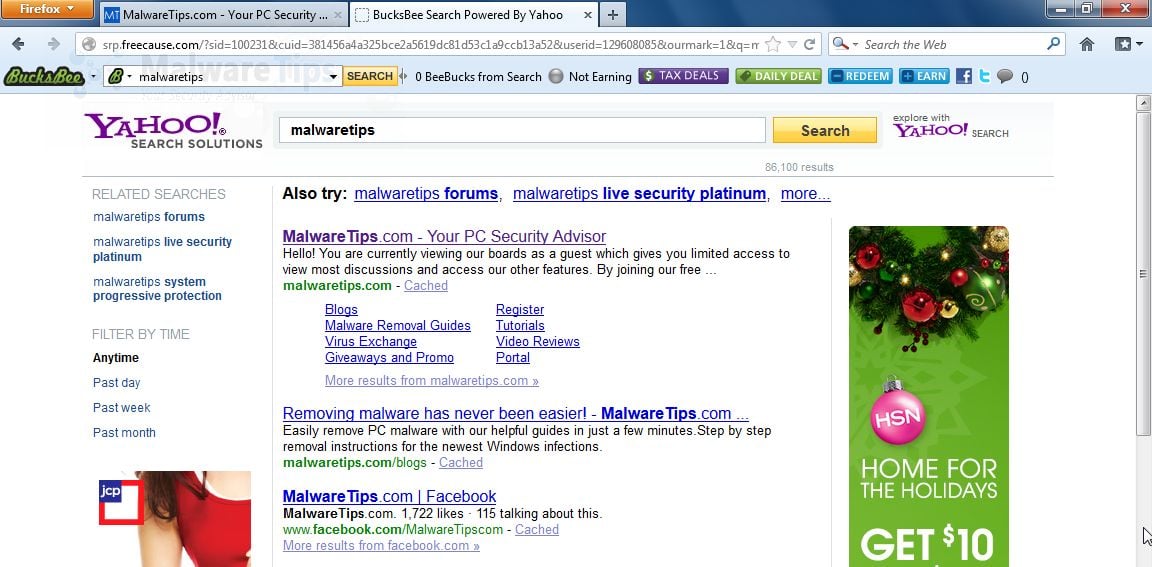Open MalwareTips.com | Facebook result
This screenshot has height=567, width=1152.
point(389,496)
